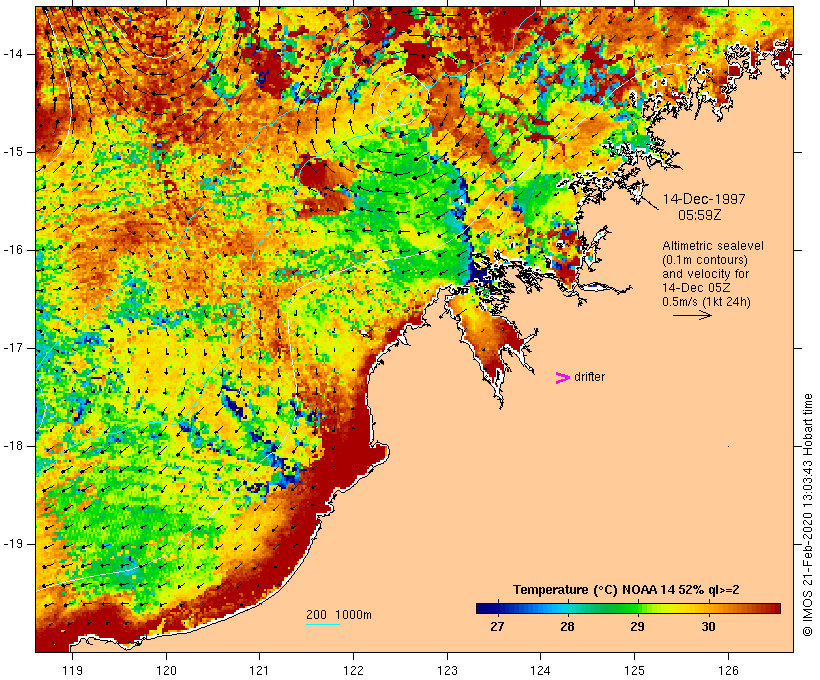Click latitude axis label '-15'
The height and width of the screenshot is (680, 820).
click(13, 152)
